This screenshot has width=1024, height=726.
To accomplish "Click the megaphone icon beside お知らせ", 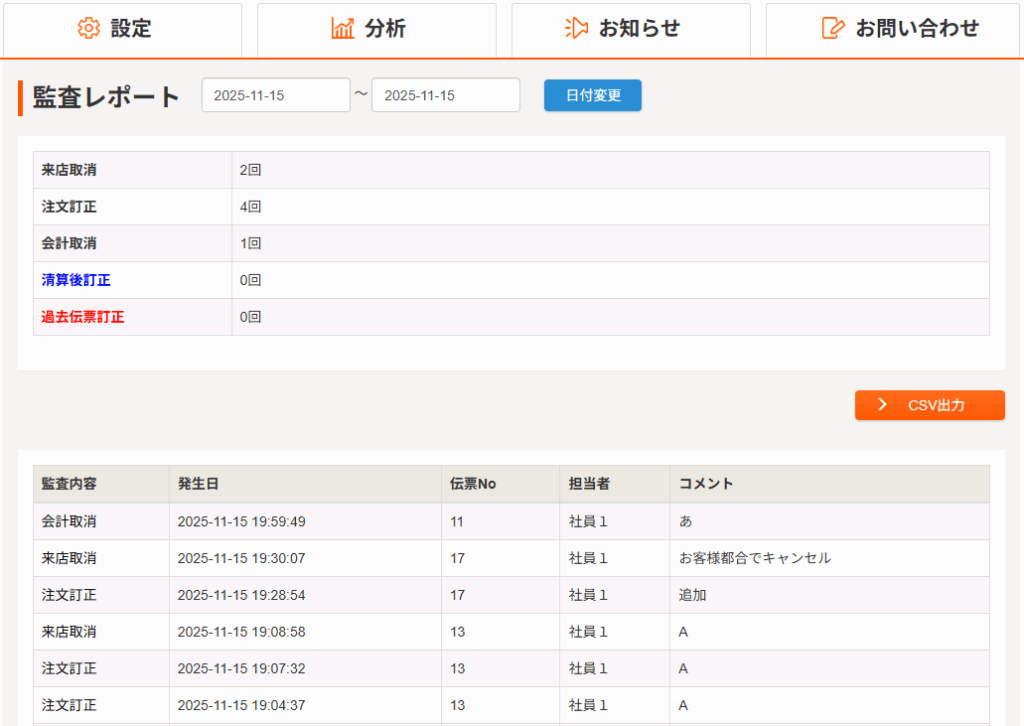I will 576,29.
